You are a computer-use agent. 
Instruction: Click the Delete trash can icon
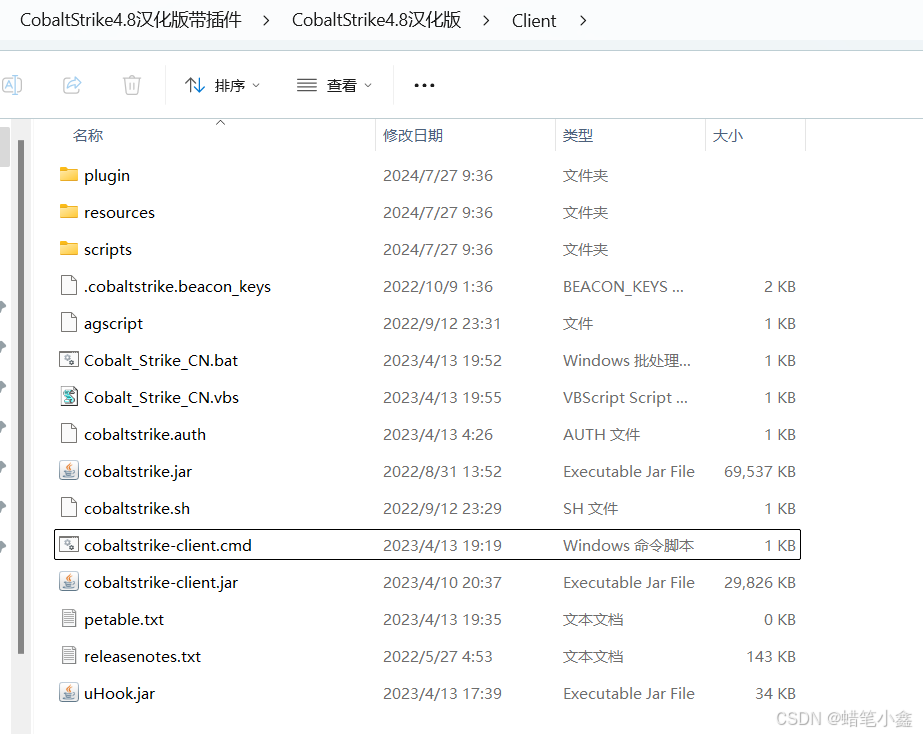(x=132, y=85)
